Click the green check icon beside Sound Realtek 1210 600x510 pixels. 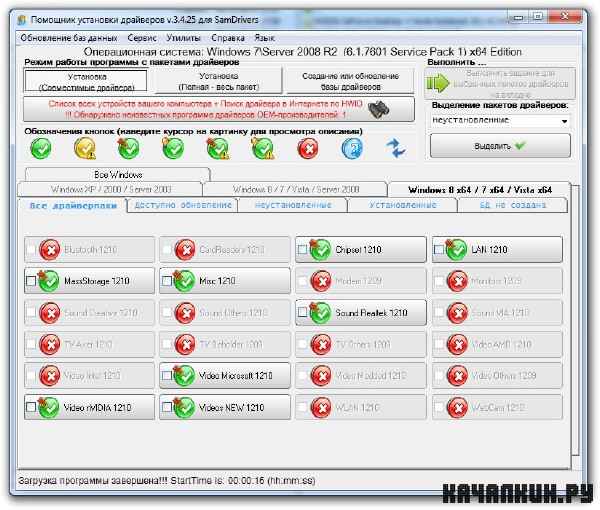[x=321, y=313]
